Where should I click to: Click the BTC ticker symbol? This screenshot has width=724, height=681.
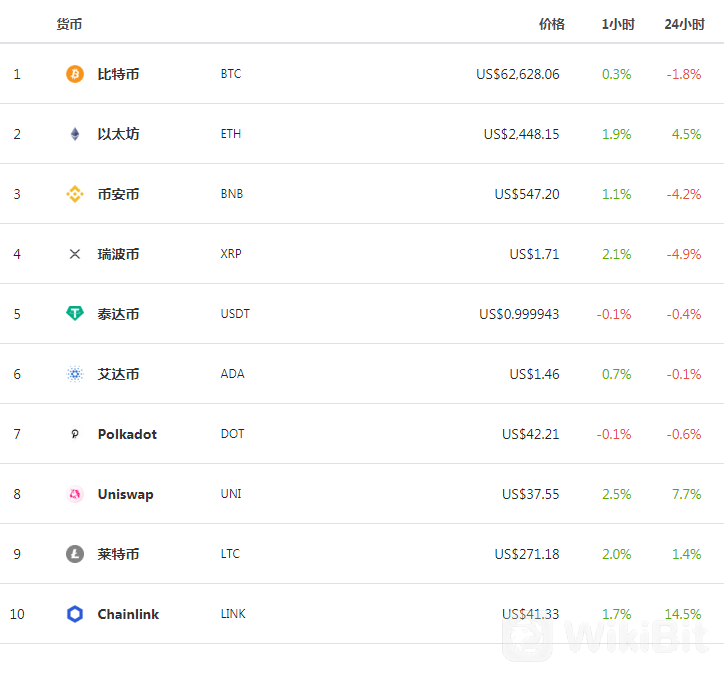[231, 74]
